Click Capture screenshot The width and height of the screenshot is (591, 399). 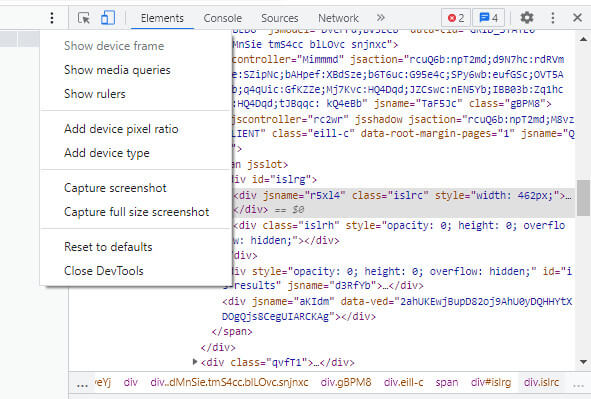[x=136, y=188]
